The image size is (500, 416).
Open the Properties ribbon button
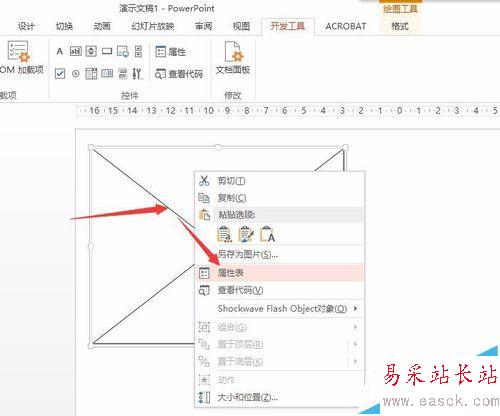170,52
